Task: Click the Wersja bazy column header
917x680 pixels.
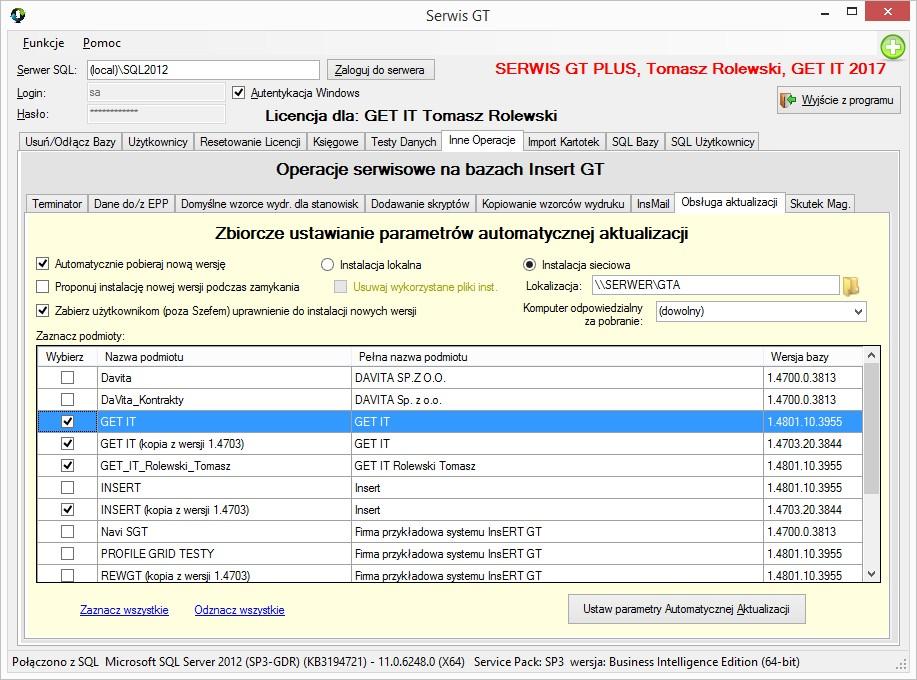Action: click(813, 357)
